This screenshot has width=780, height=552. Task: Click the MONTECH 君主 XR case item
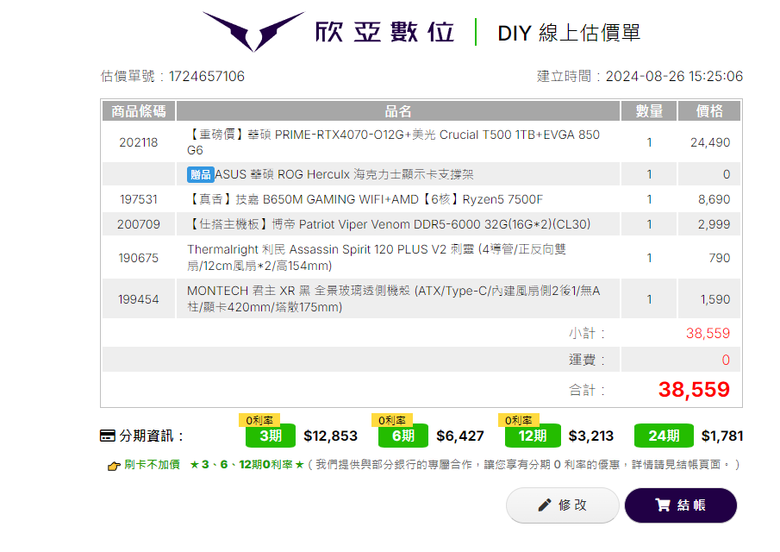[x=393, y=298]
